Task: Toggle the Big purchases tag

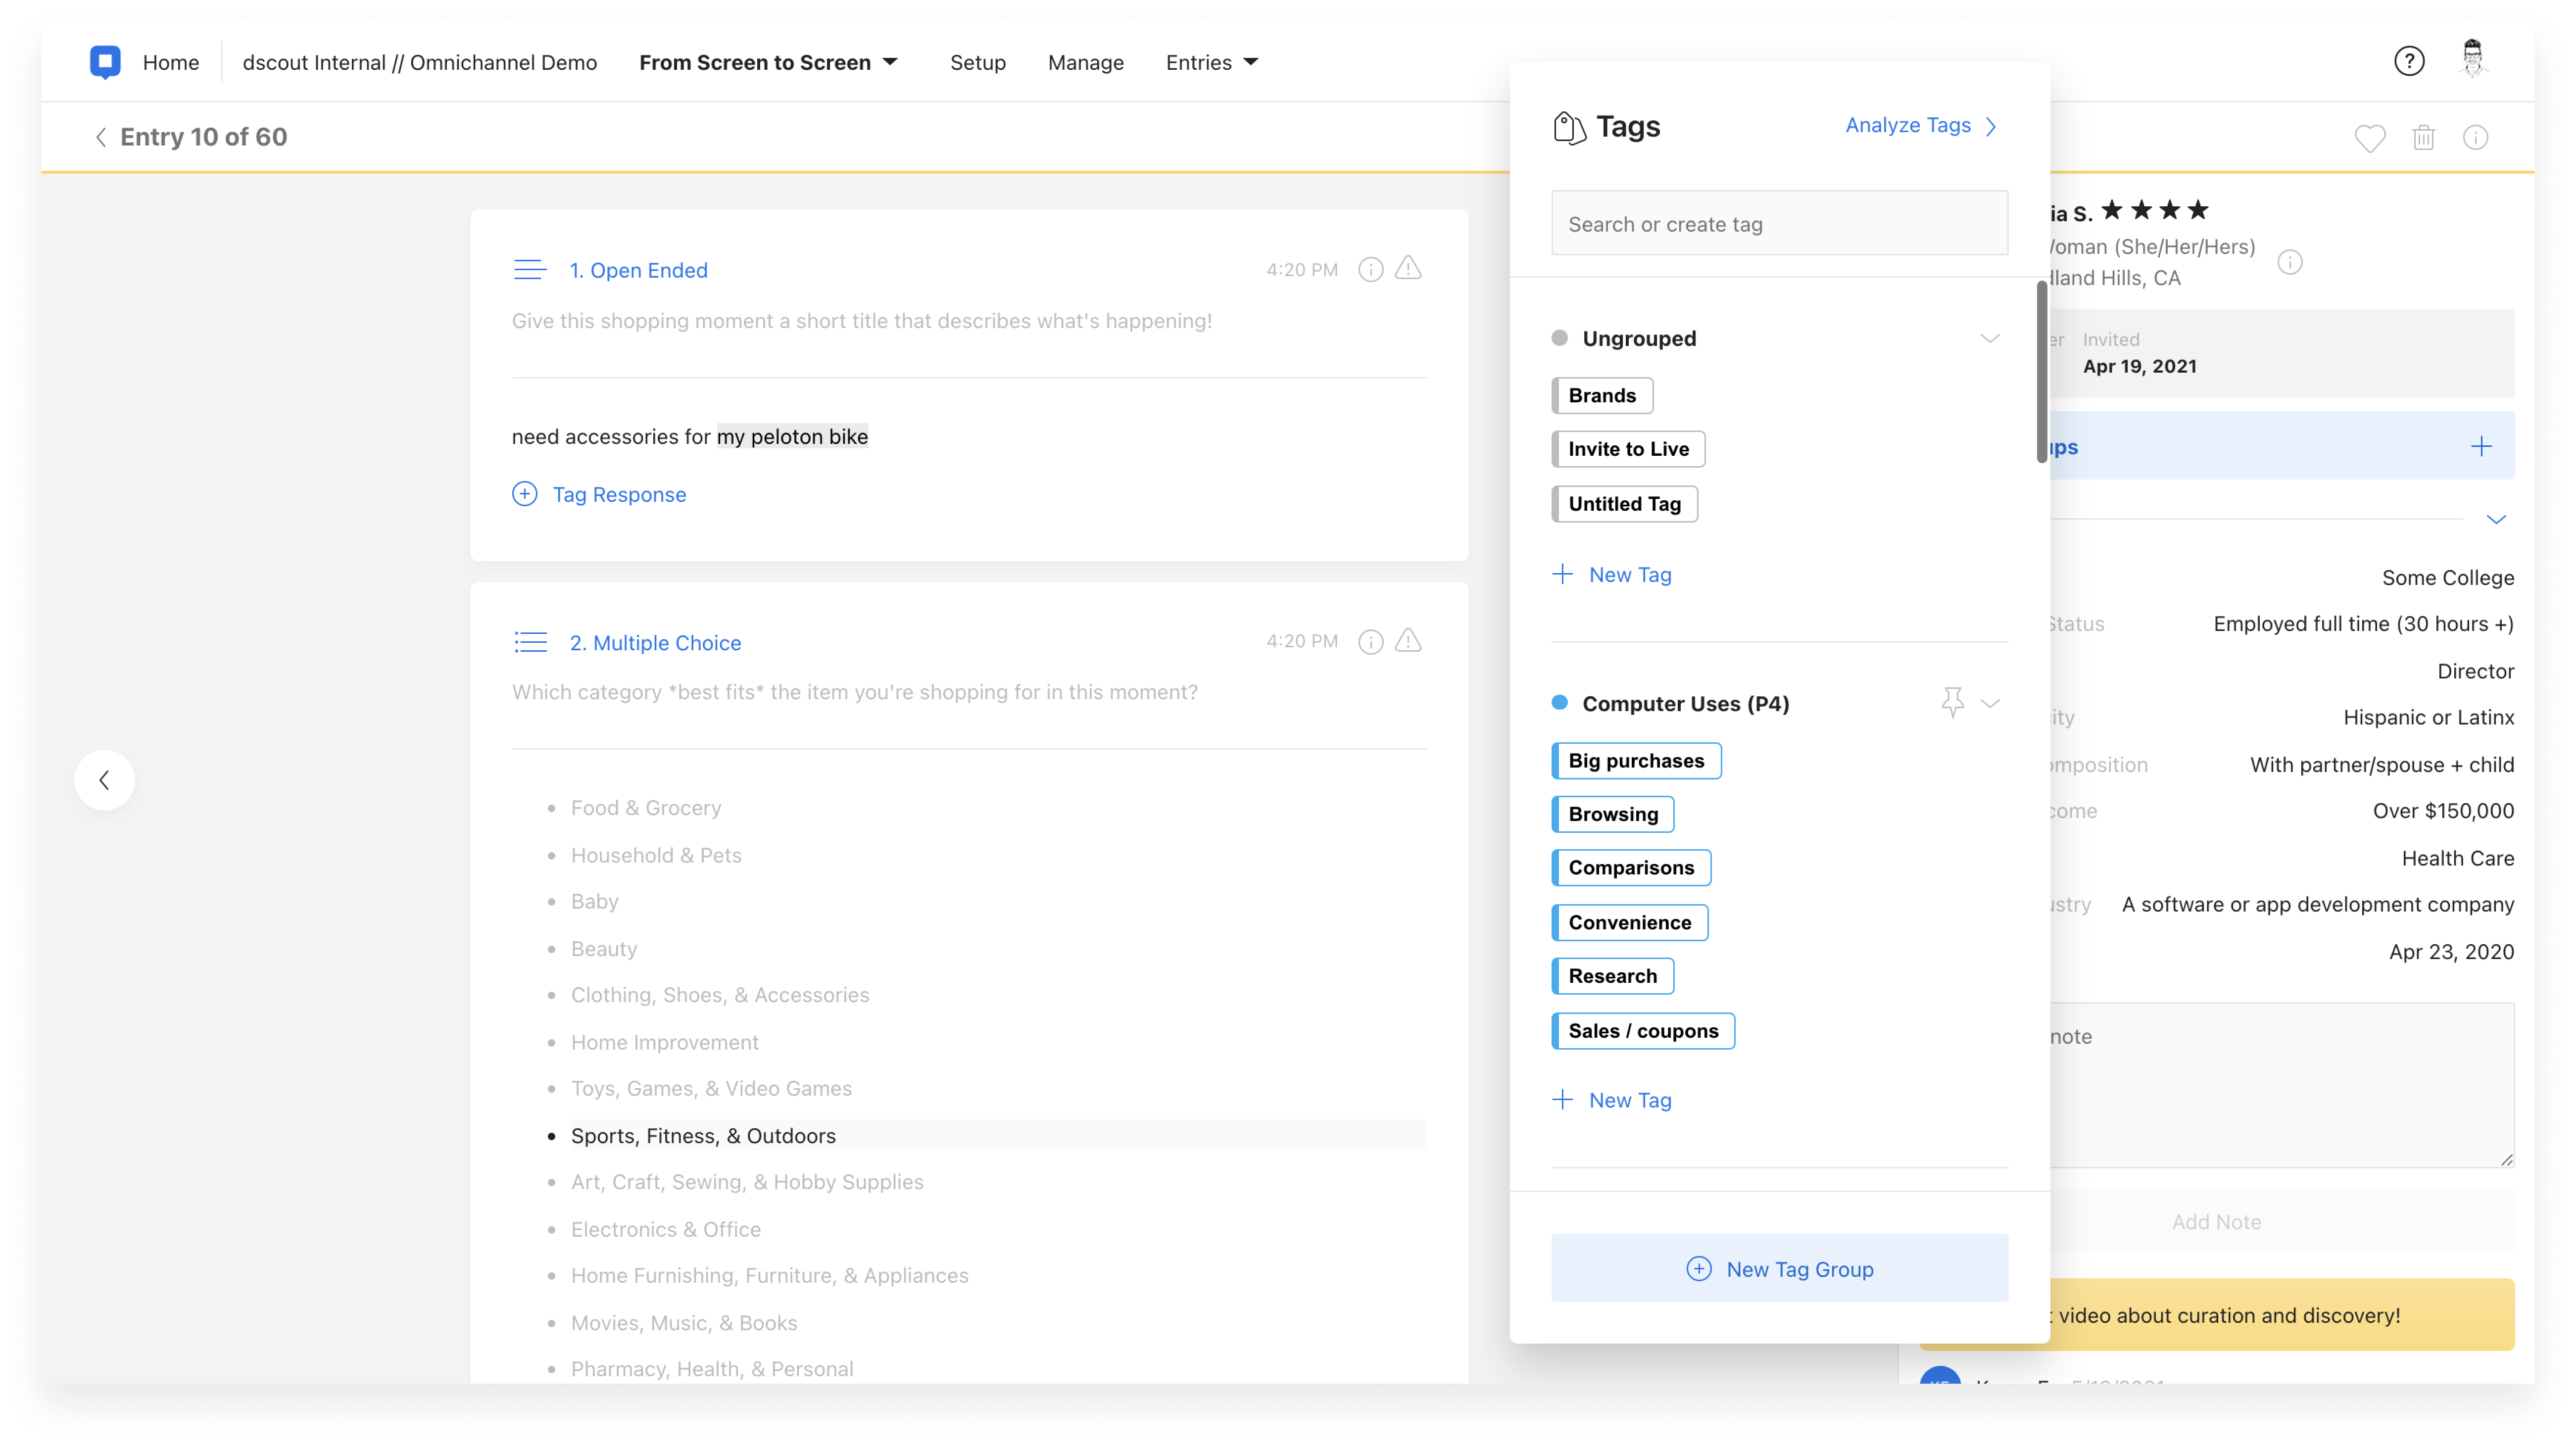Action: pos(1636,760)
